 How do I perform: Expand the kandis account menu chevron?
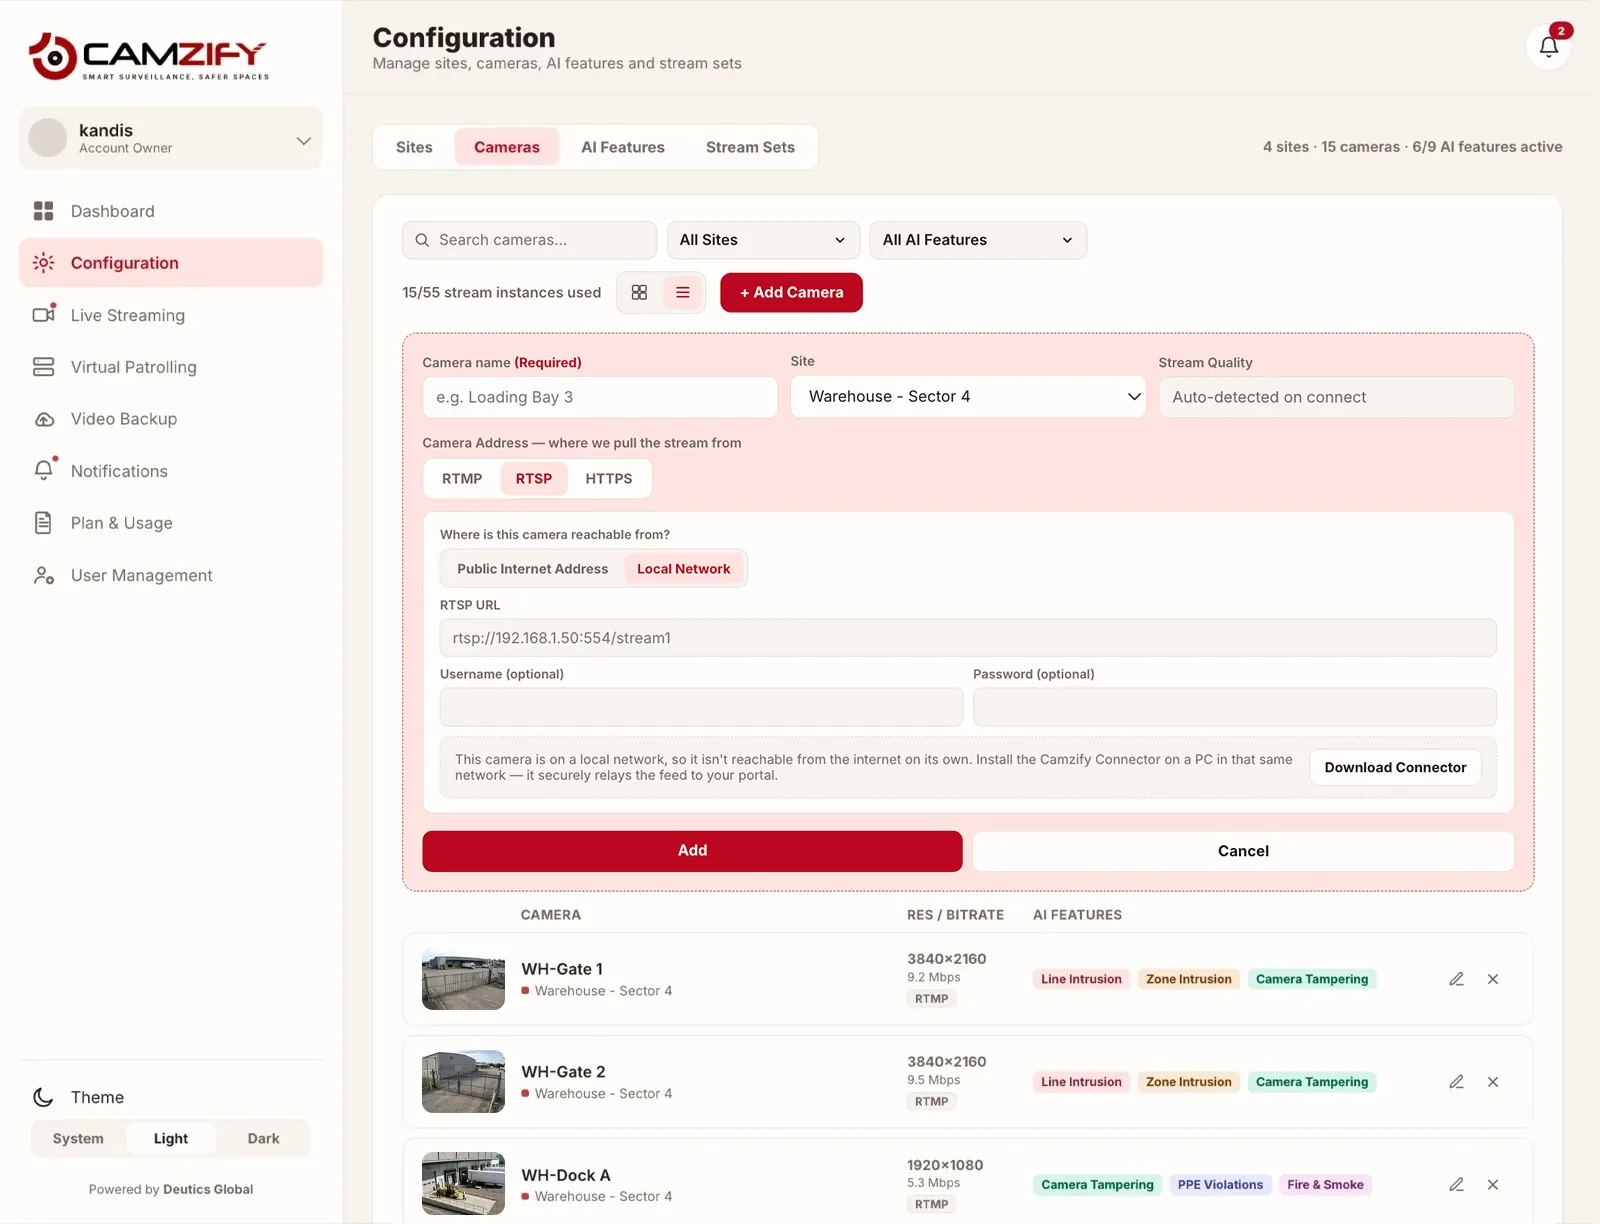click(x=304, y=141)
